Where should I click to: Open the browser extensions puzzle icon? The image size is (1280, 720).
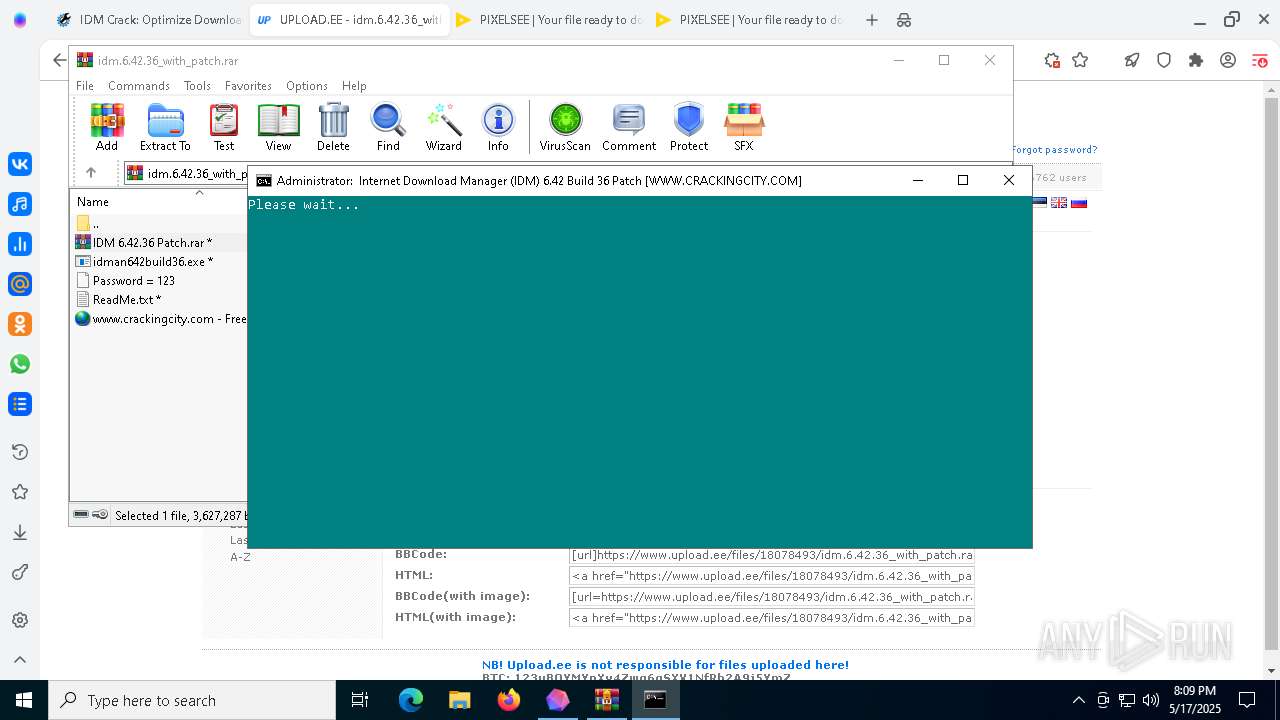(x=1196, y=60)
